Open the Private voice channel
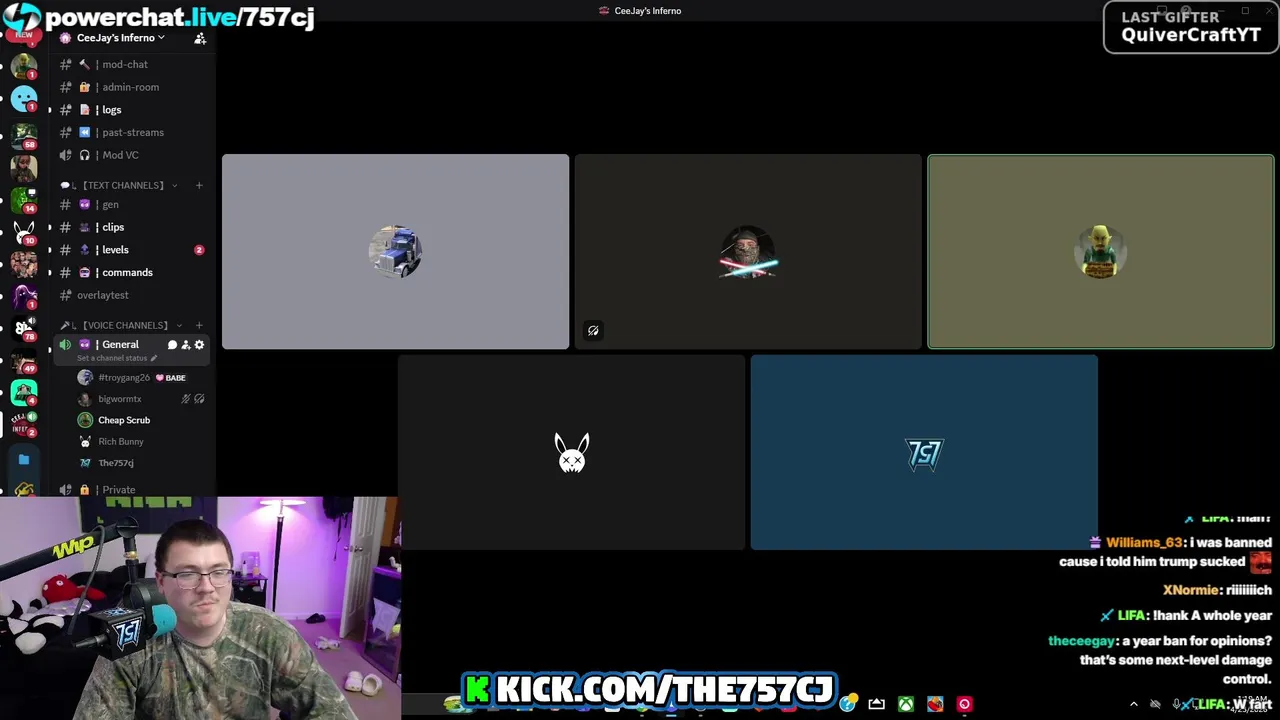 coord(132,489)
